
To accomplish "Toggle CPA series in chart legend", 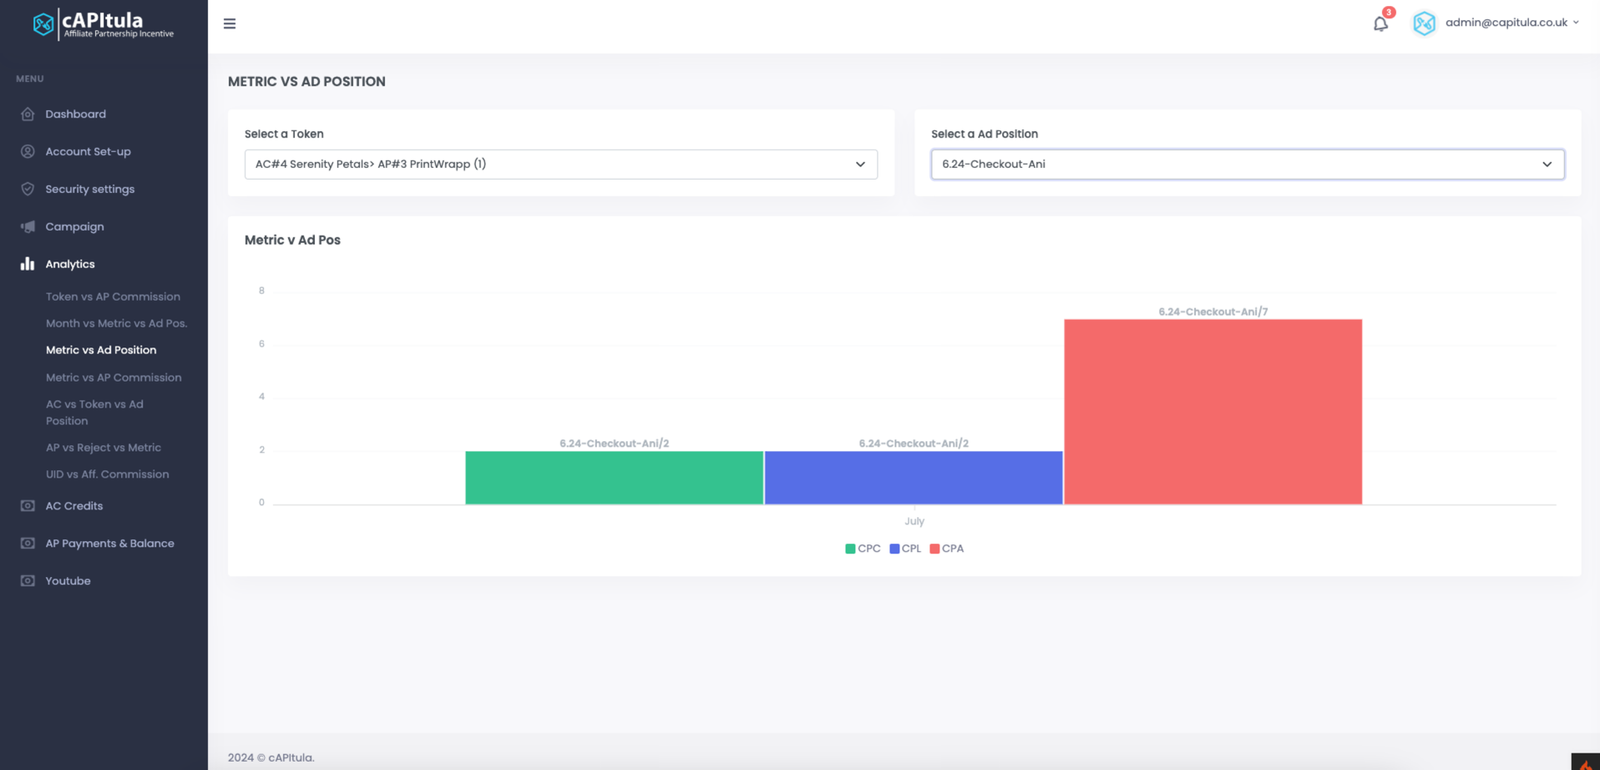I will [947, 549].
